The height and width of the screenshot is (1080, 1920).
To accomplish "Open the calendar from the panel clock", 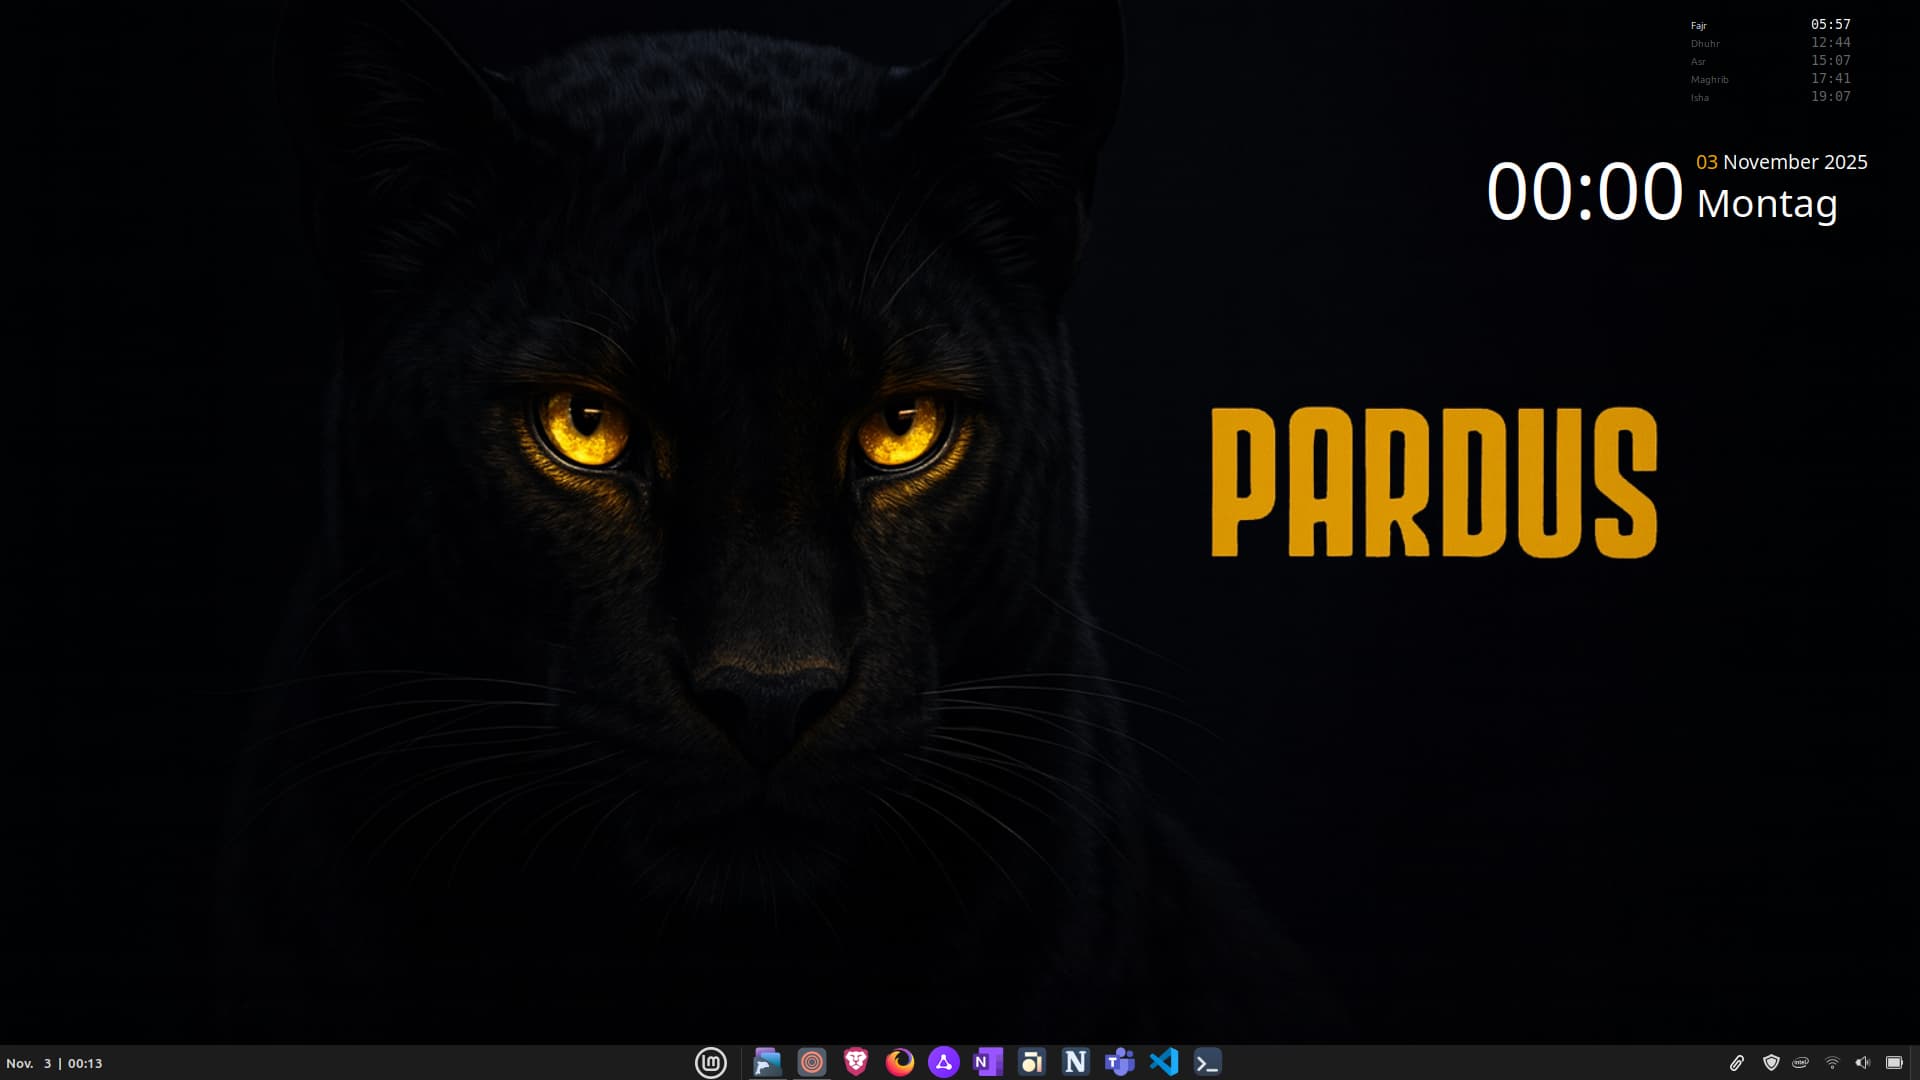I will click(54, 1063).
